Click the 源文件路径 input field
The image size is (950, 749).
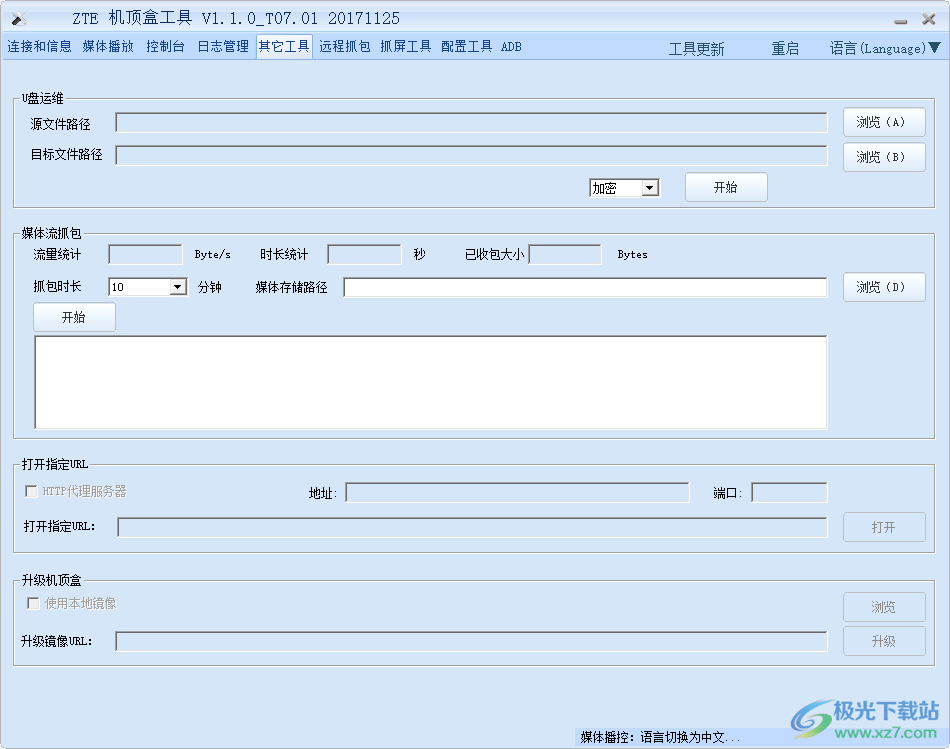471,123
